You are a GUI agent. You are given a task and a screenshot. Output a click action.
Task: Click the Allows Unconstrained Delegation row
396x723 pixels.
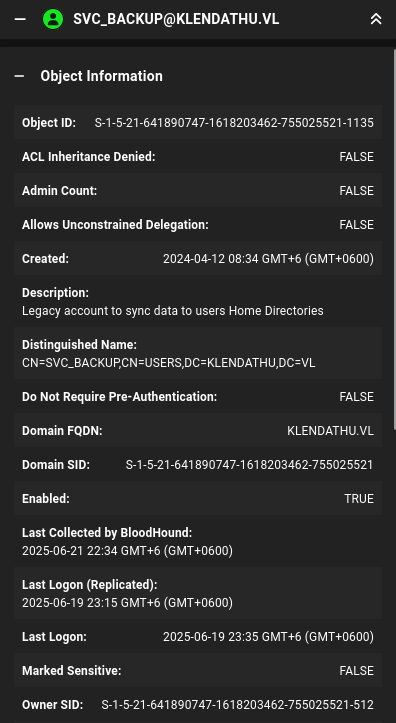point(198,225)
